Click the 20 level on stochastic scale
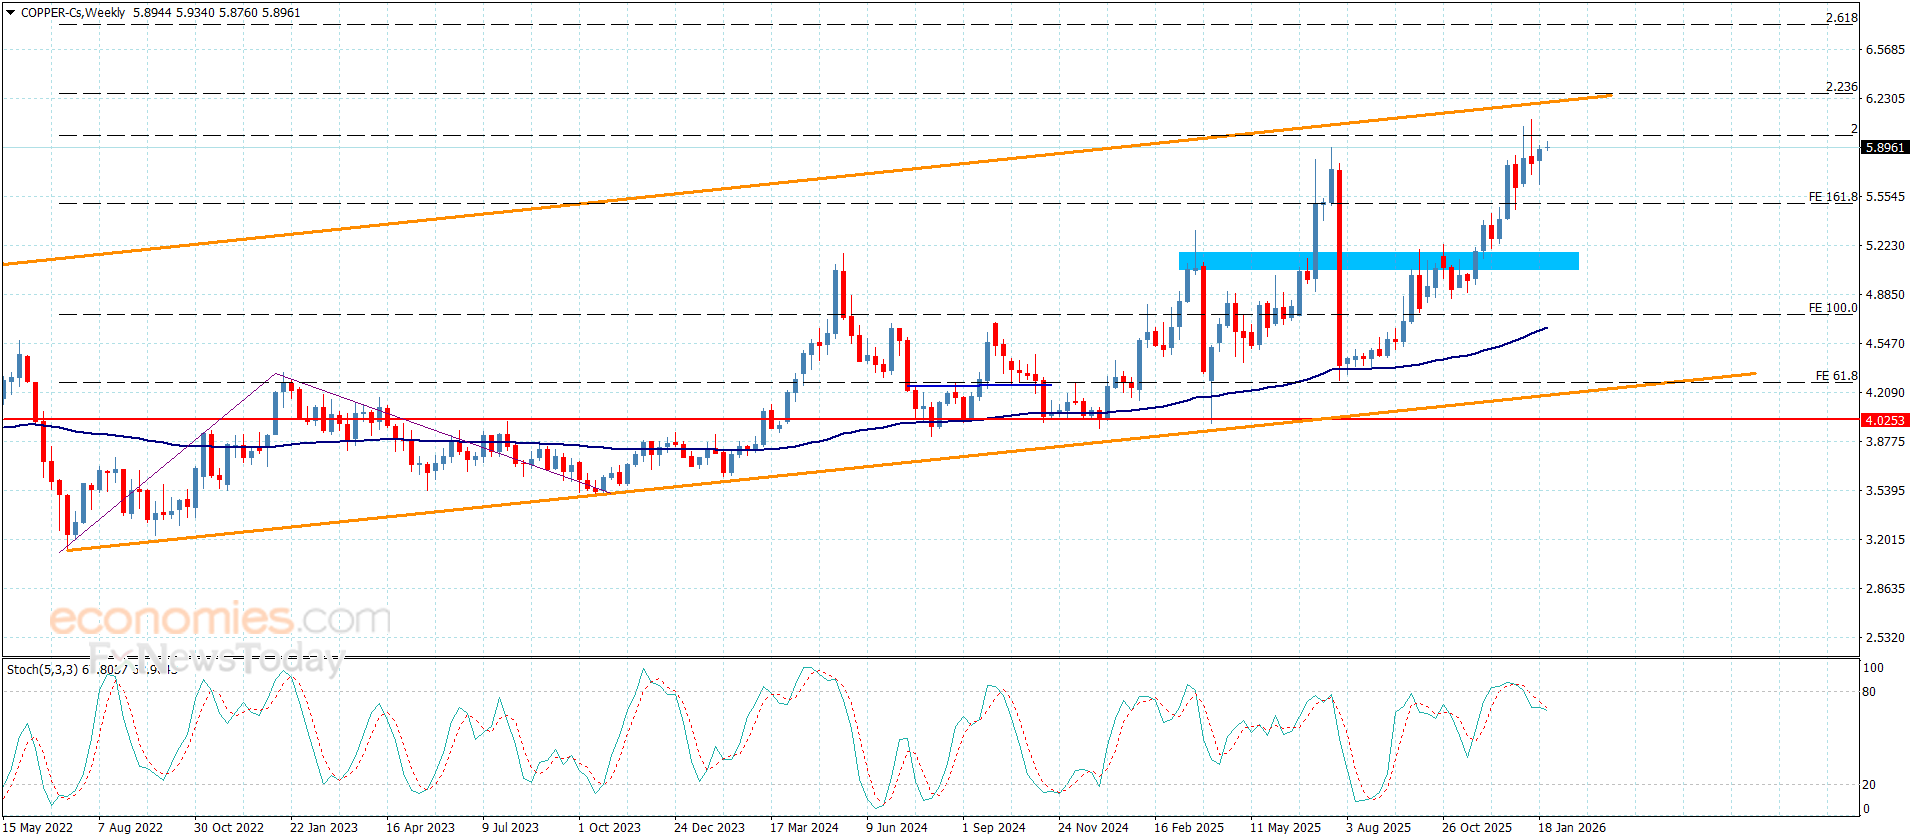Screen dimensions: 1916x840 point(1869,785)
